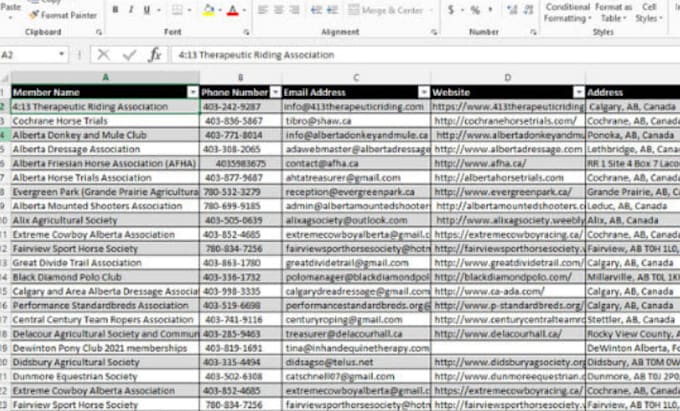680x411 pixels.
Task: Select 'Alix Agricultural Society' cell
Action: point(105,220)
